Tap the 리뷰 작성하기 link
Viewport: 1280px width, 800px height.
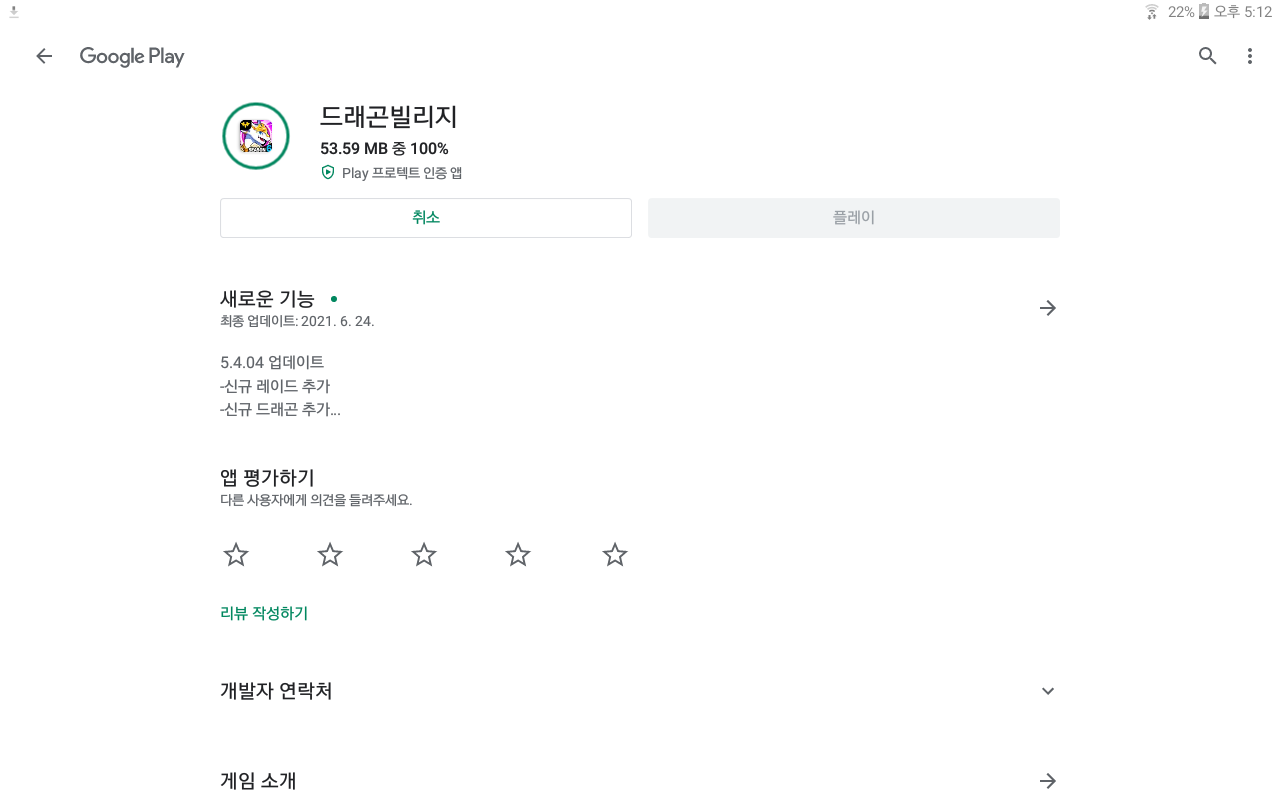coord(264,613)
